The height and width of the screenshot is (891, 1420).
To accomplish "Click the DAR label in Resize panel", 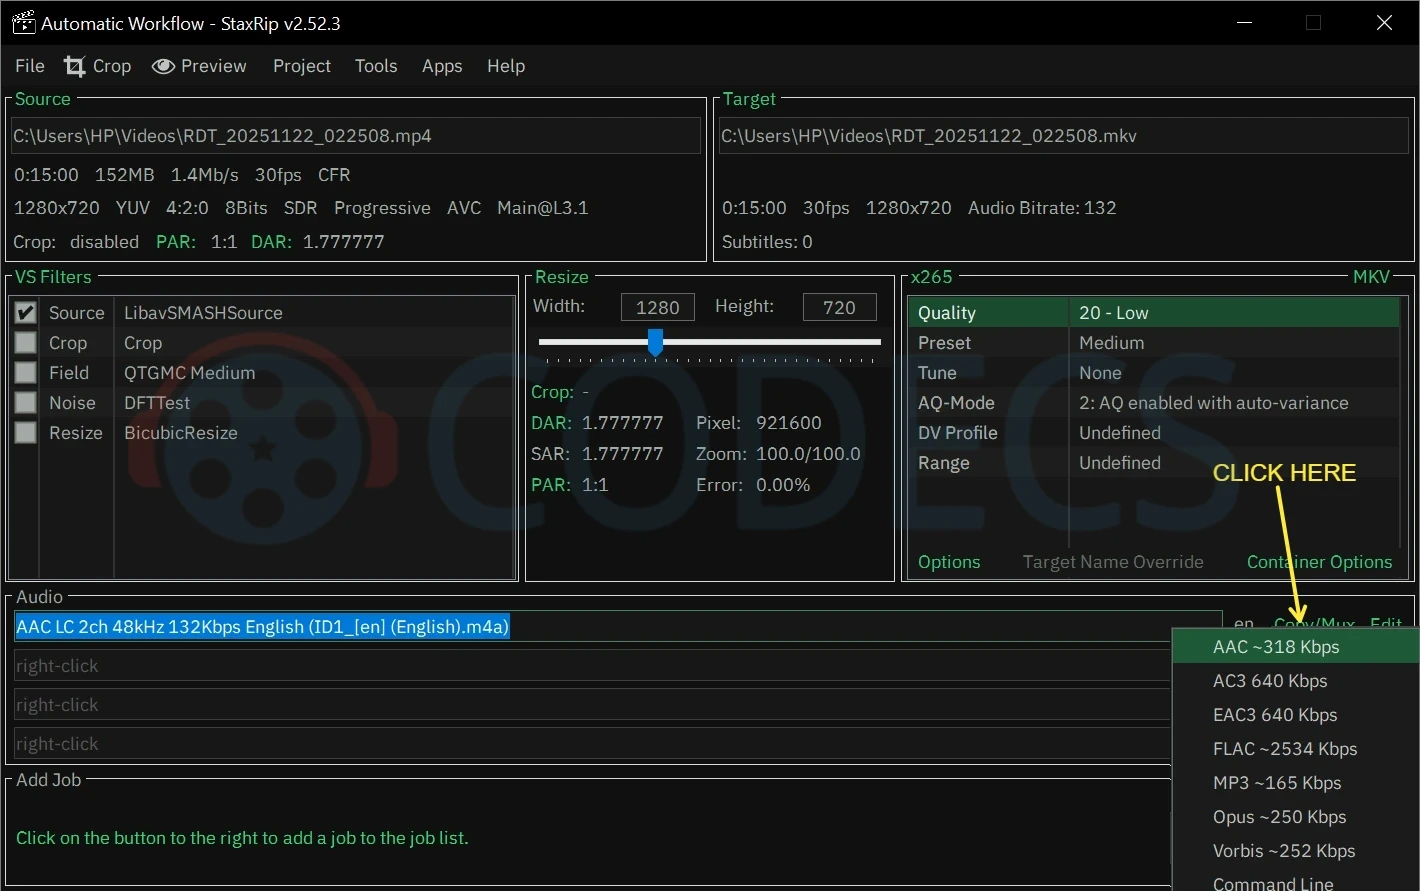I will (x=552, y=423).
